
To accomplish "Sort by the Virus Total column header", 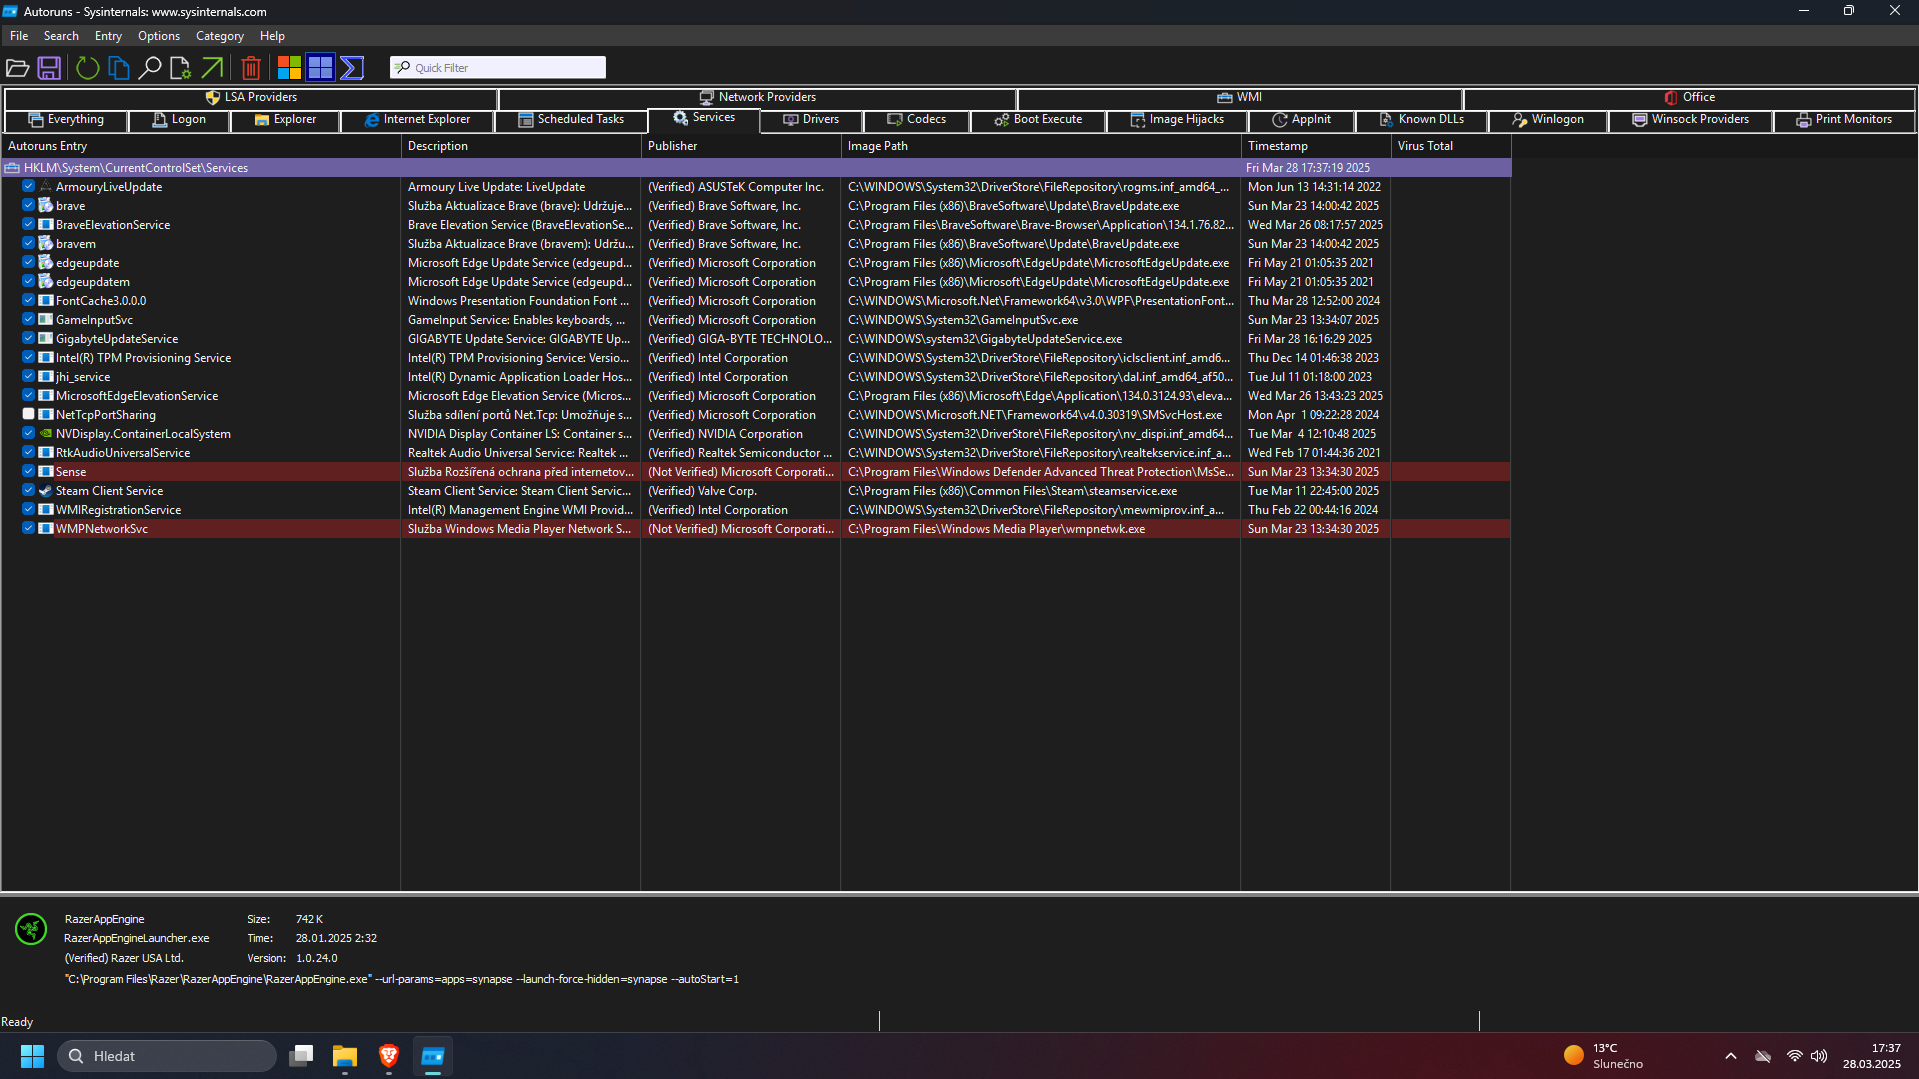I will point(1450,146).
